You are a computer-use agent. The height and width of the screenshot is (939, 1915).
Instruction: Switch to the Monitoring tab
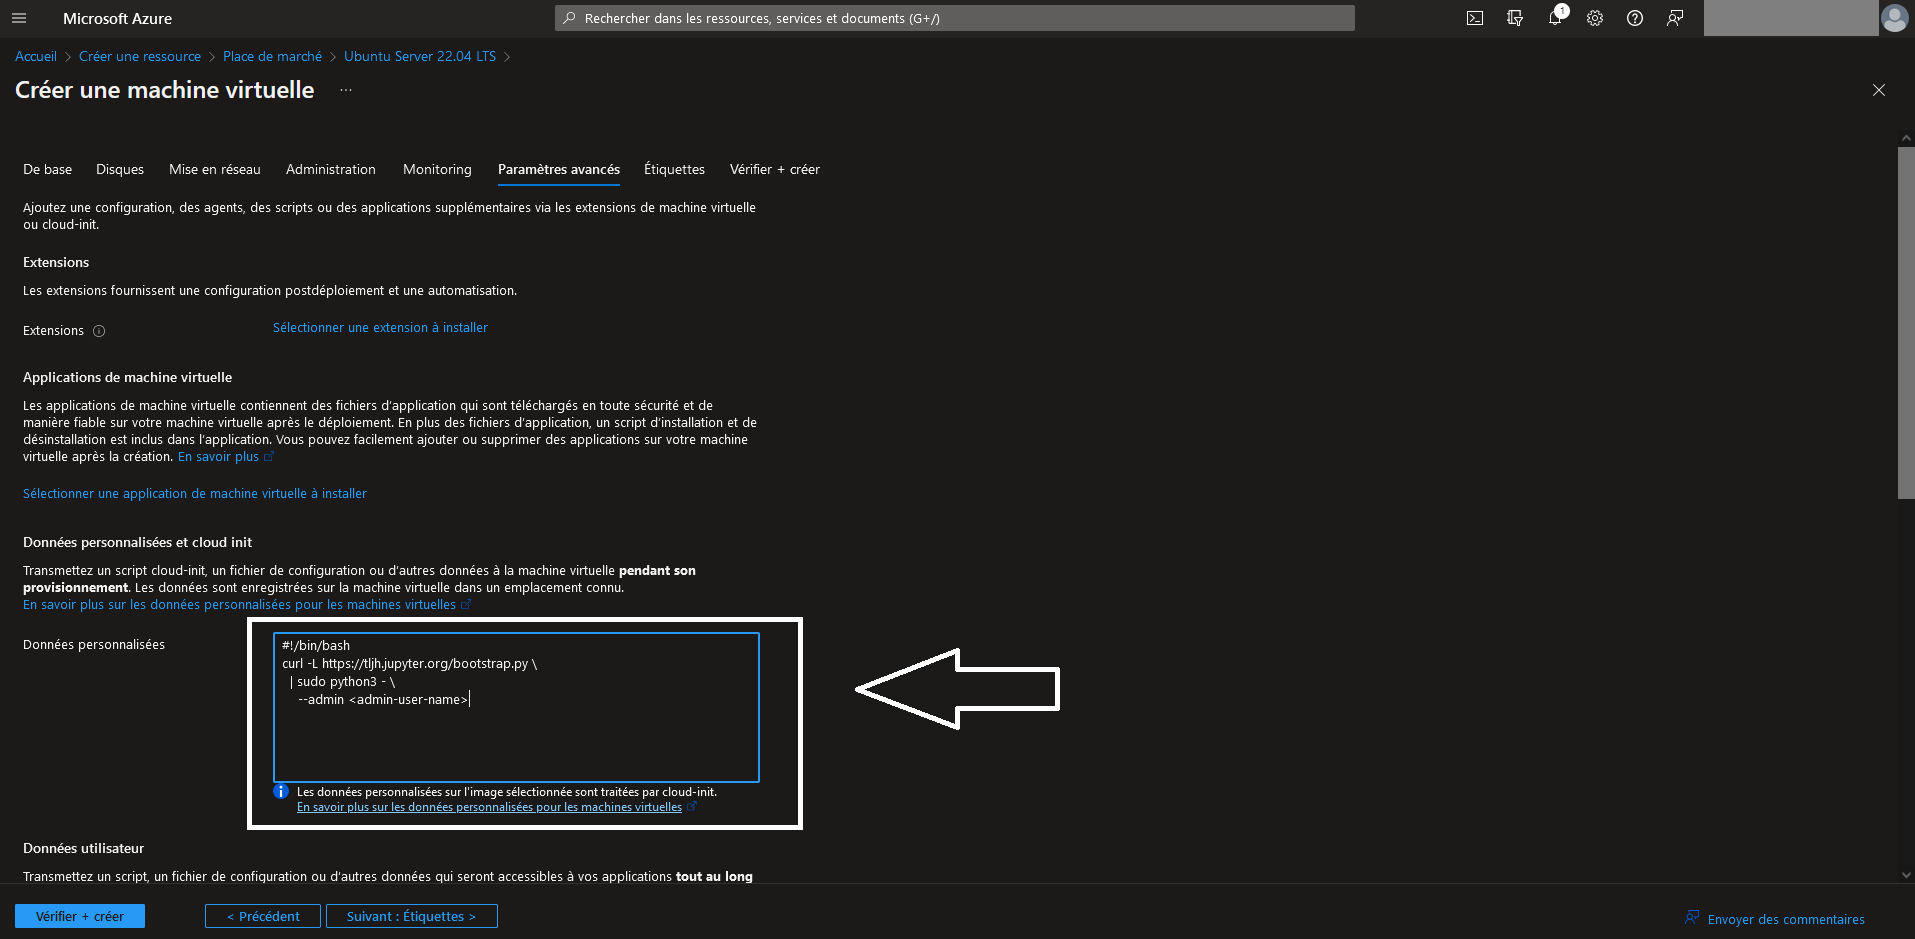(x=437, y=169)
